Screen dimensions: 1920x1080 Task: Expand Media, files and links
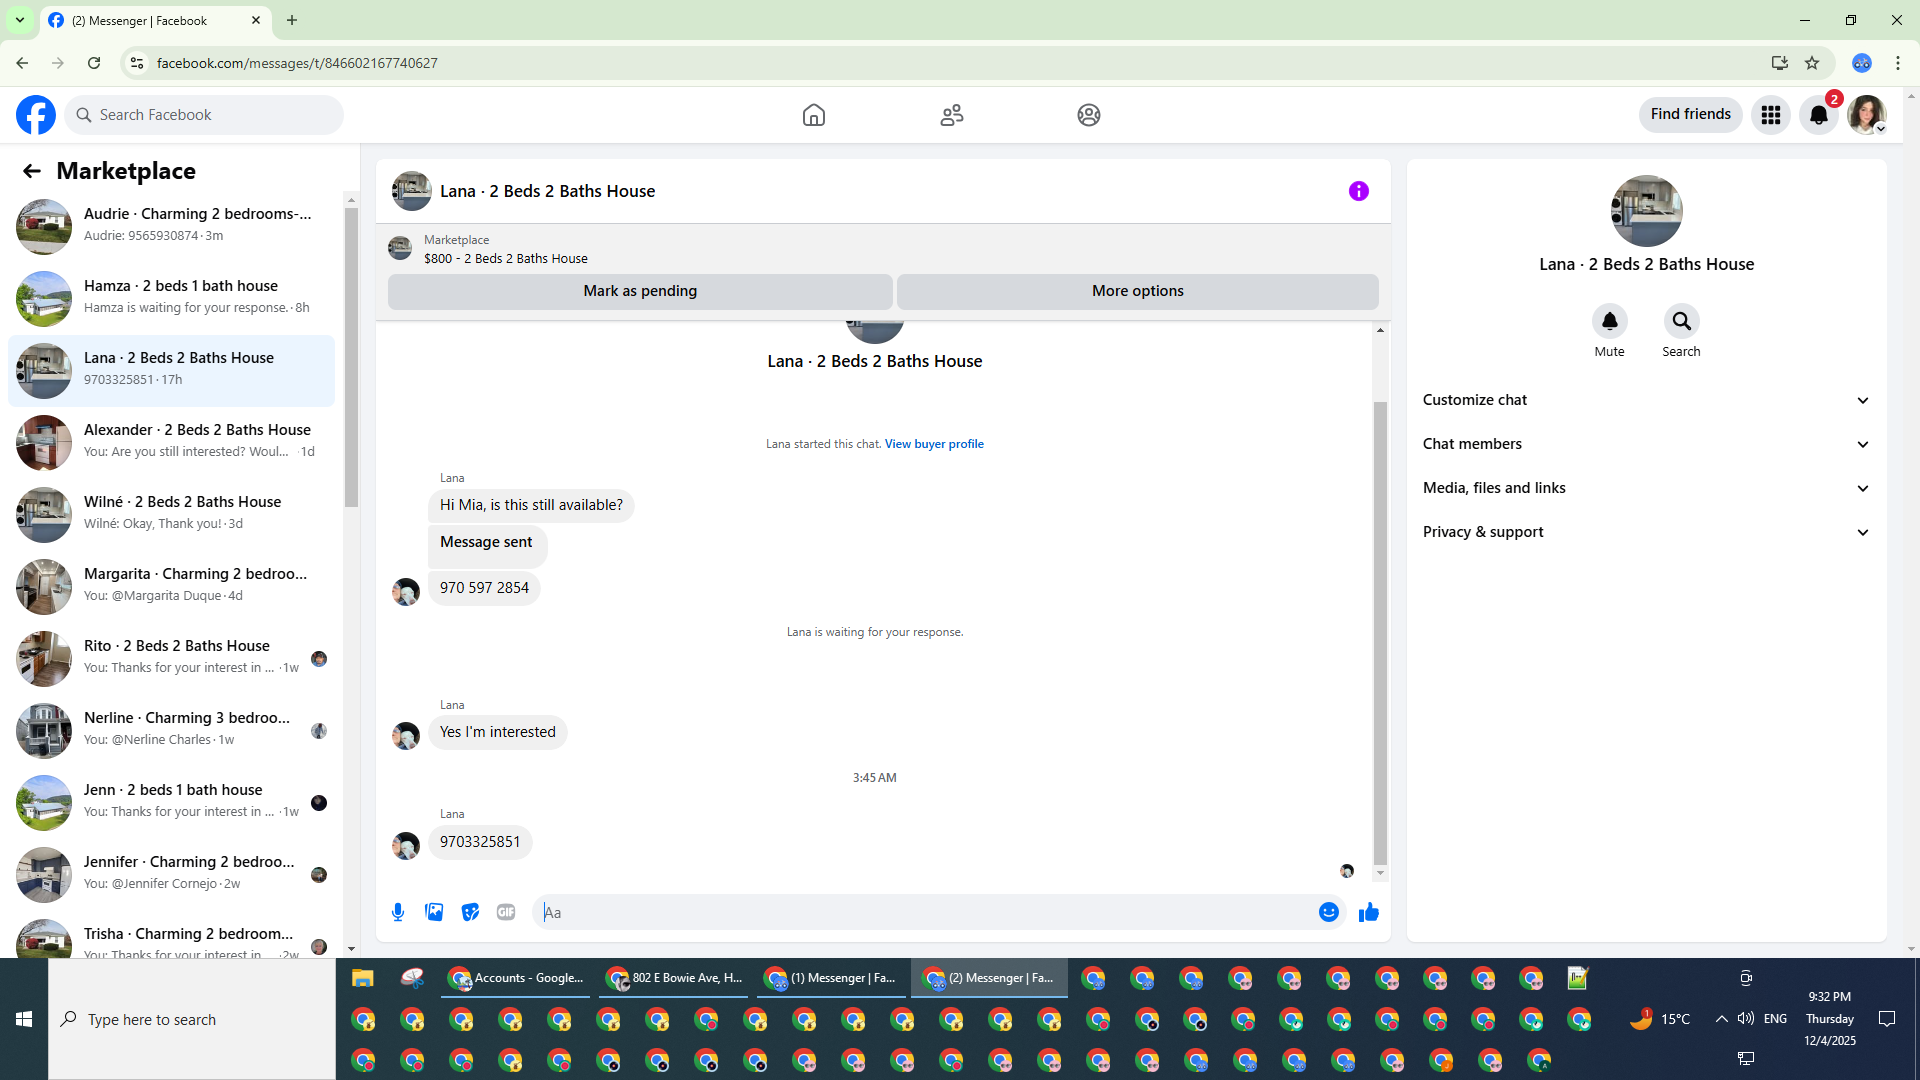click(1646, 488)
